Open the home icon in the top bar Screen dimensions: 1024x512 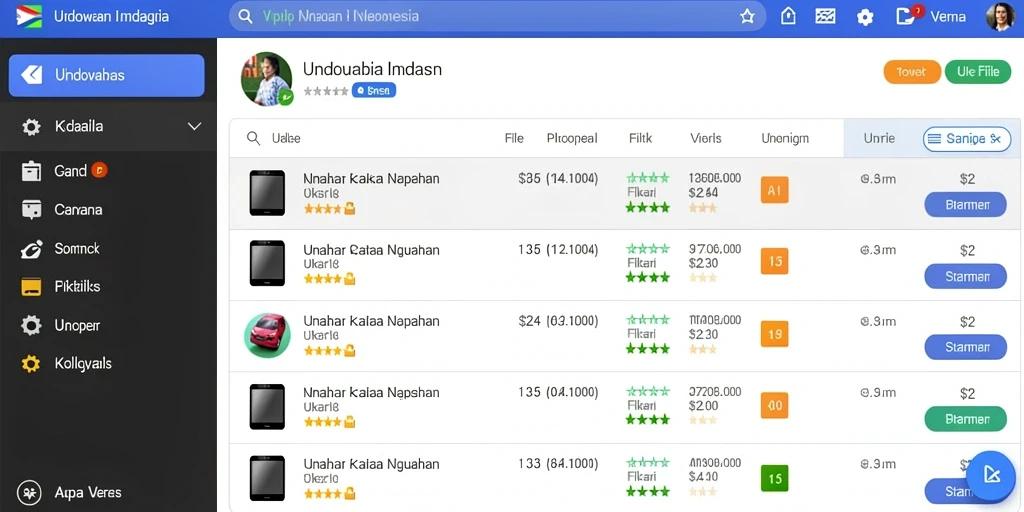[788, 17]
